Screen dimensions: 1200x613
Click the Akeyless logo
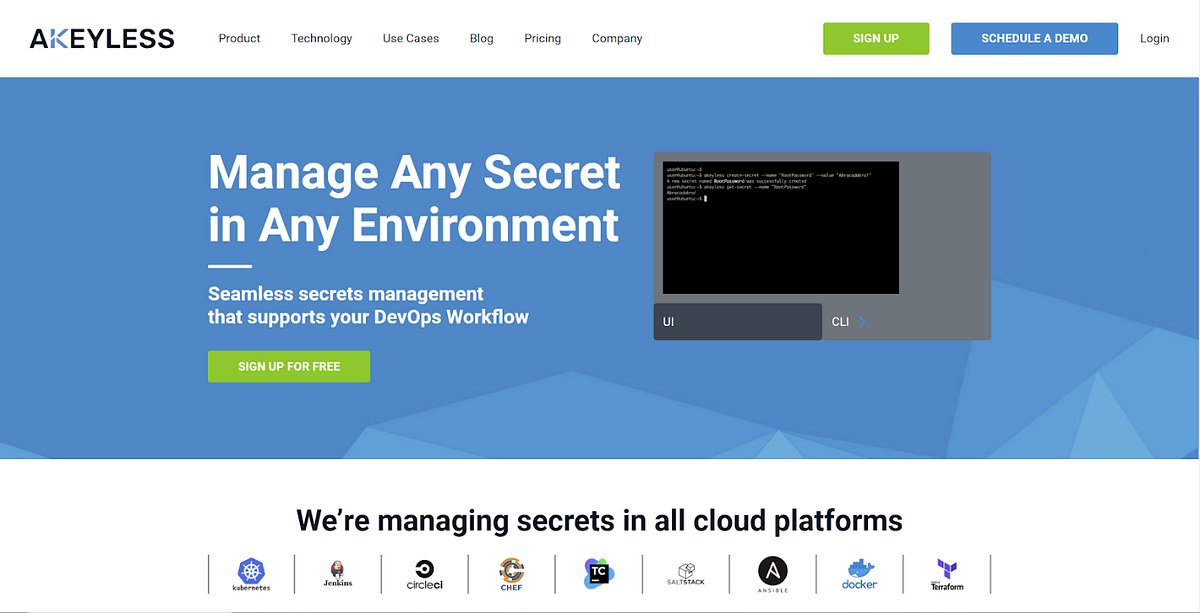[102, 39]
